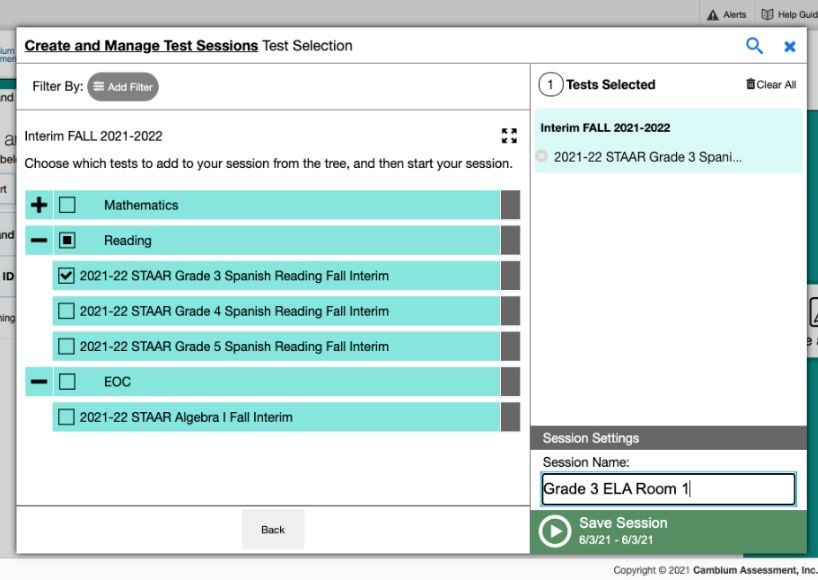
Task: Click the Clear All trash icon
Action: tap(751, 84)
